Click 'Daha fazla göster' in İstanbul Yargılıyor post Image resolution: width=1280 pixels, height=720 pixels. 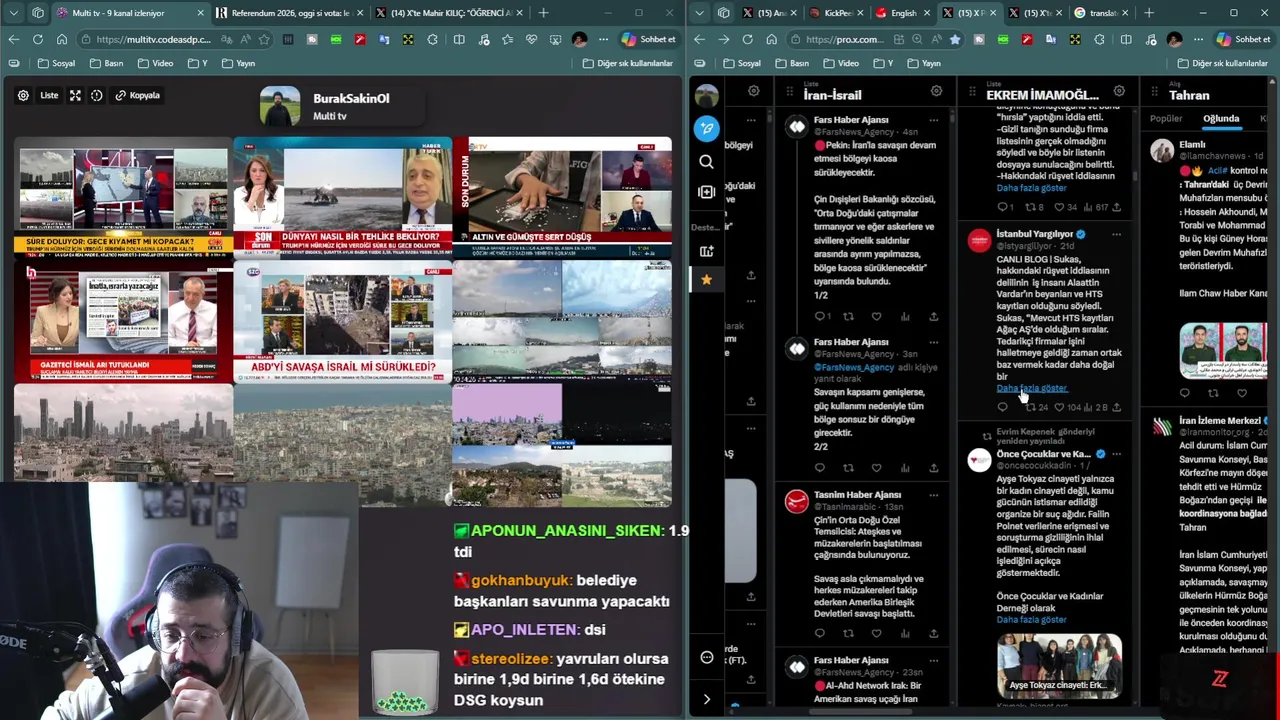pos(1032,388)
